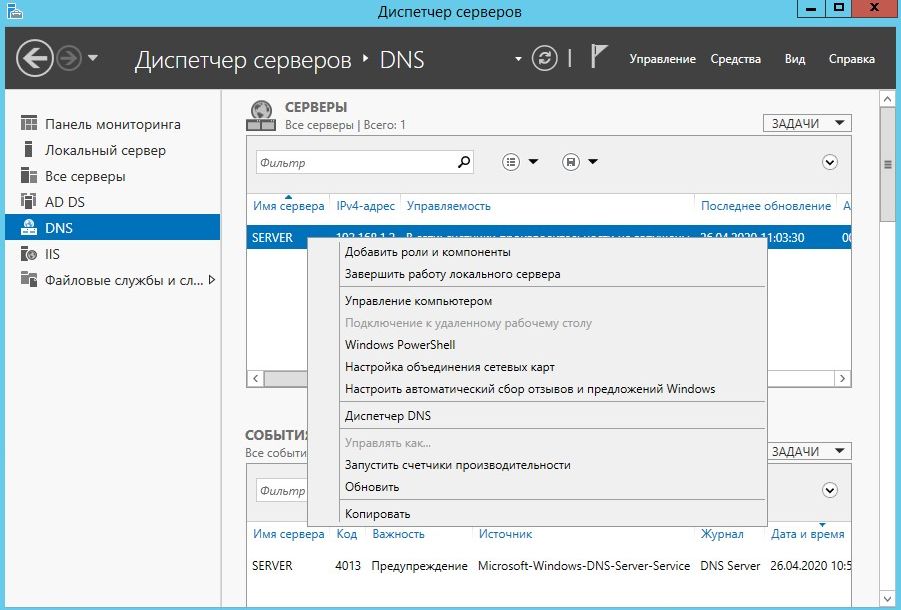Expand the Файловые службы arrow
This screenshot has height=610, width=901.
pos(212,280)
